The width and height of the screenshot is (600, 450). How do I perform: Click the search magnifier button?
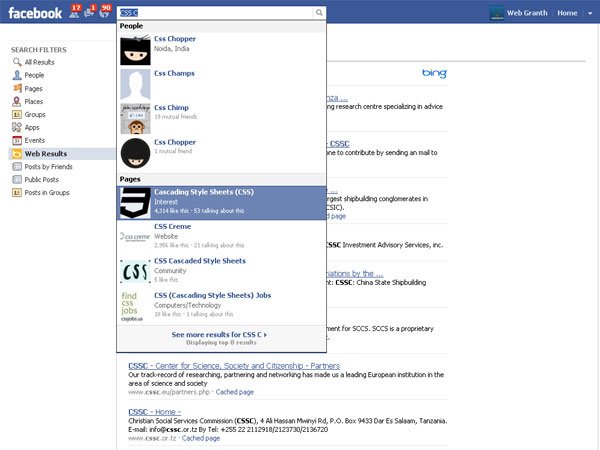(x=319, y=13)
